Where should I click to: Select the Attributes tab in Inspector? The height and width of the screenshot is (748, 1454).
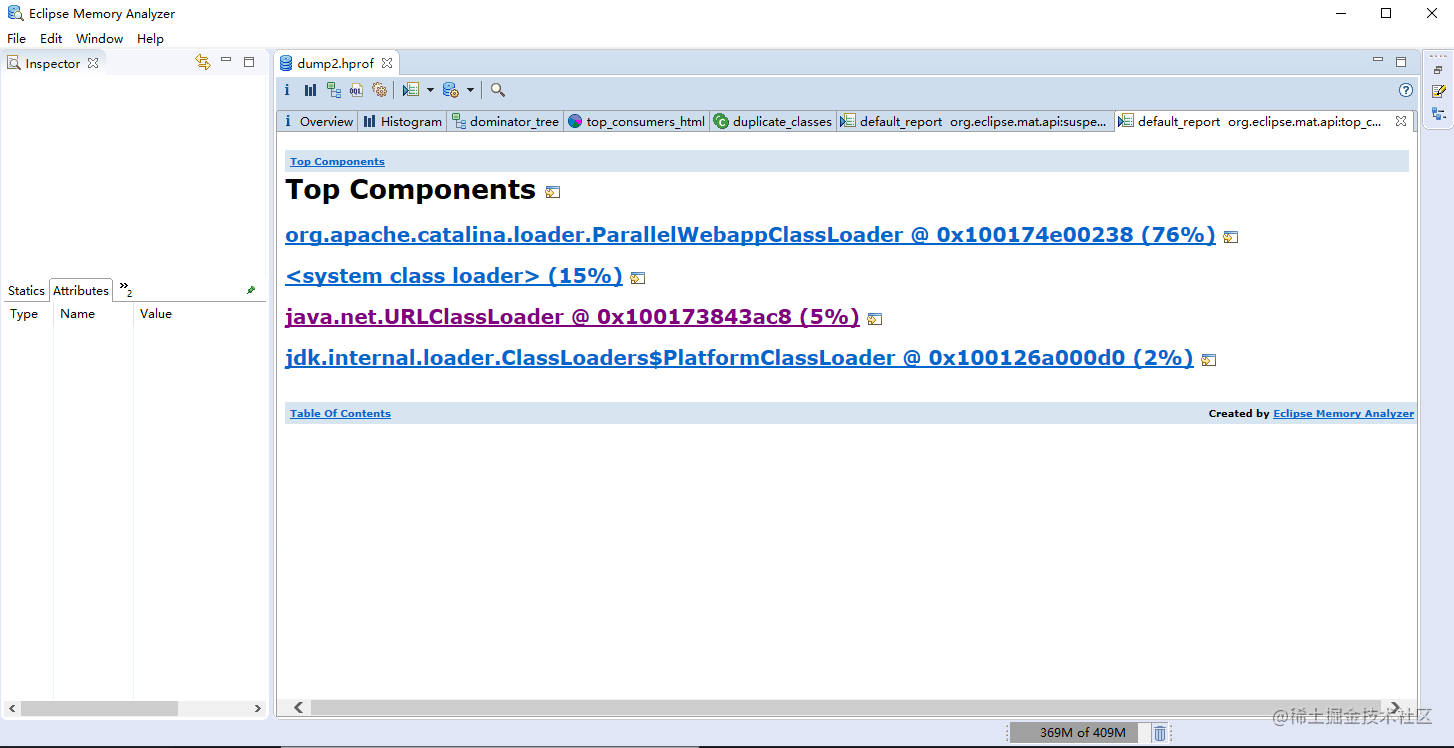click(80, 291)
